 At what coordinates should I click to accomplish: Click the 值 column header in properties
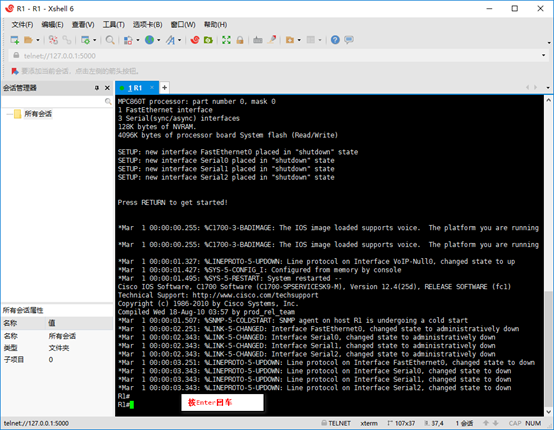coord(79,323)
